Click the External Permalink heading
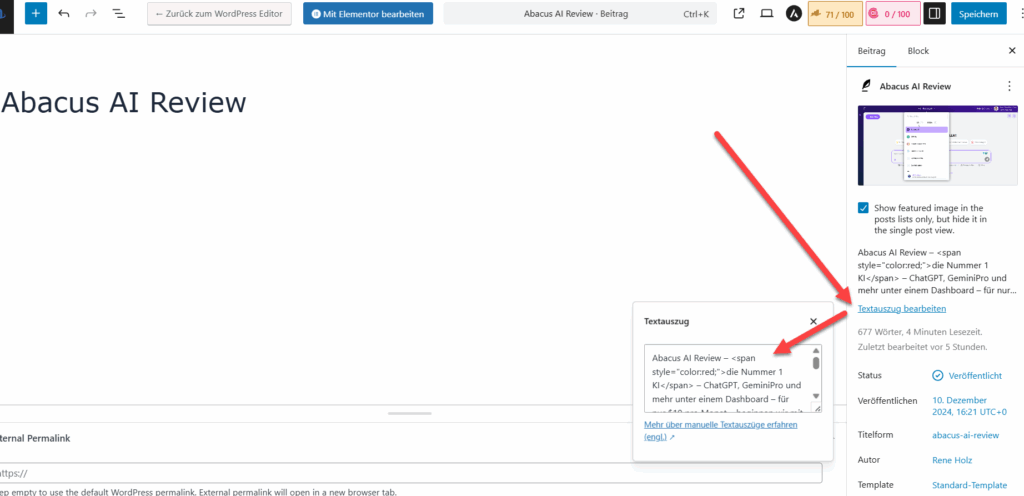The width and height of the screenshot is (1024, 496). coord(35,439)
